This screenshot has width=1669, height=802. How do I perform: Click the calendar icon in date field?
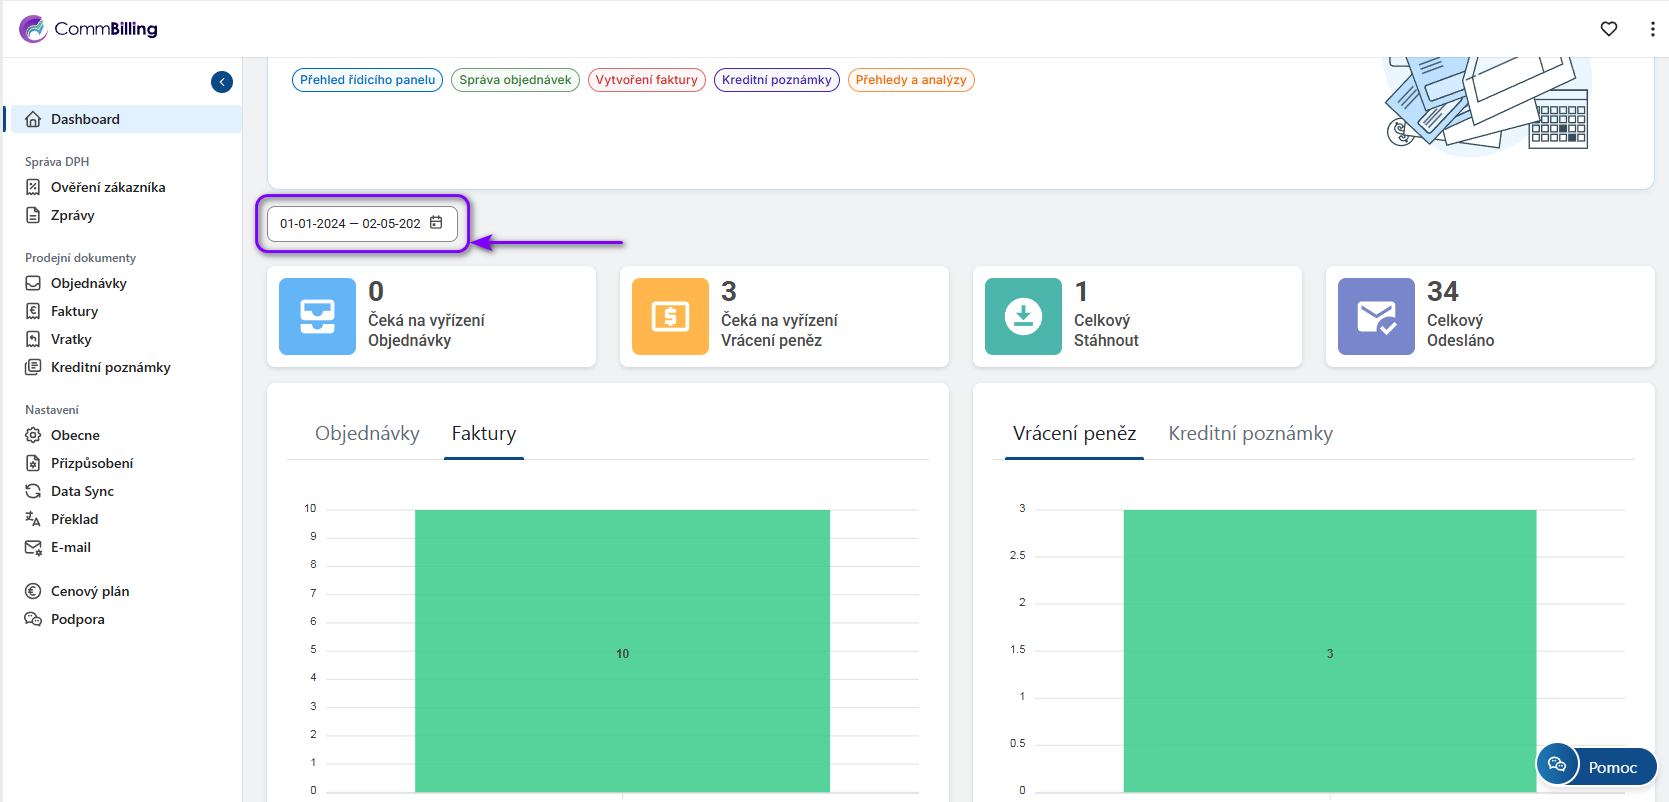point(436,223)
